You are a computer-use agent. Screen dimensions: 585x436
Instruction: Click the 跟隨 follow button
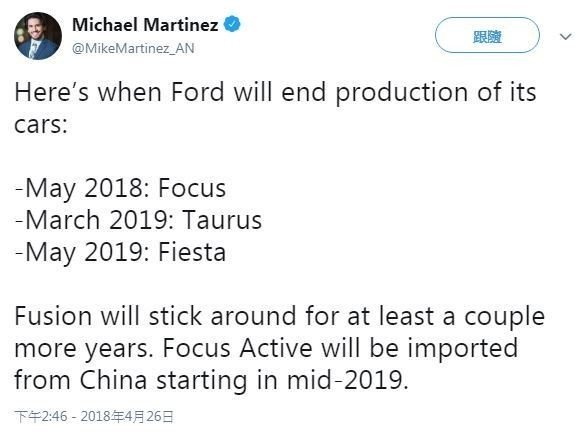(x=487, y=35)
